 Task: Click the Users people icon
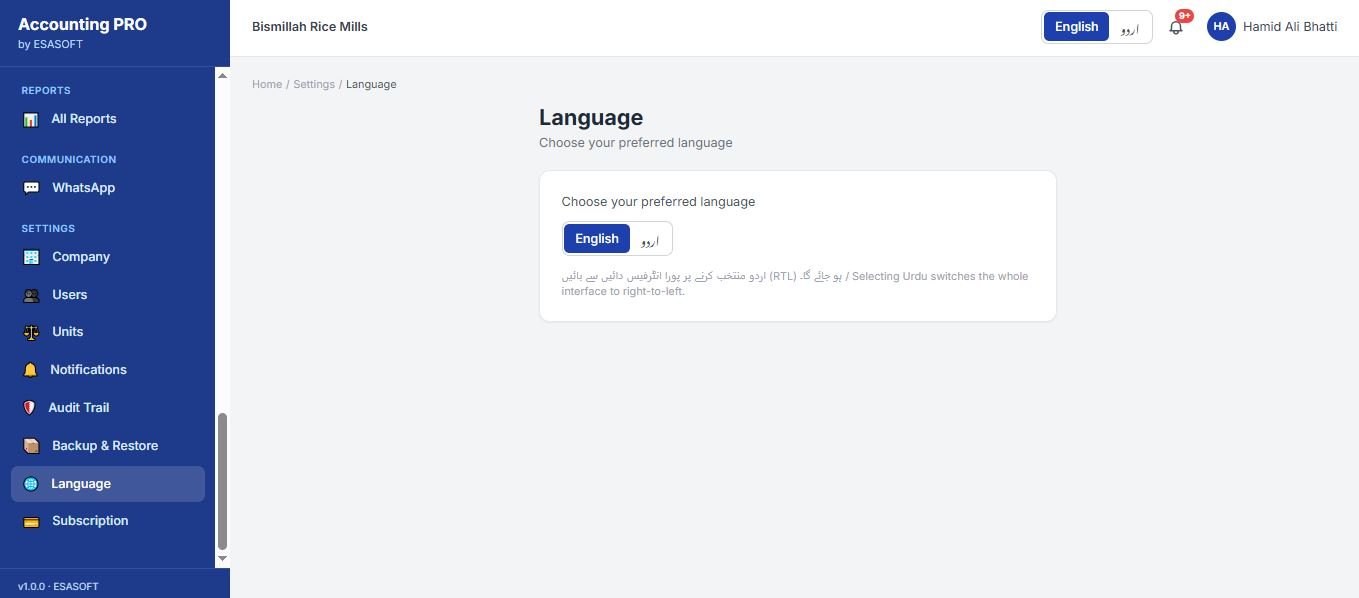pos(31,295)
